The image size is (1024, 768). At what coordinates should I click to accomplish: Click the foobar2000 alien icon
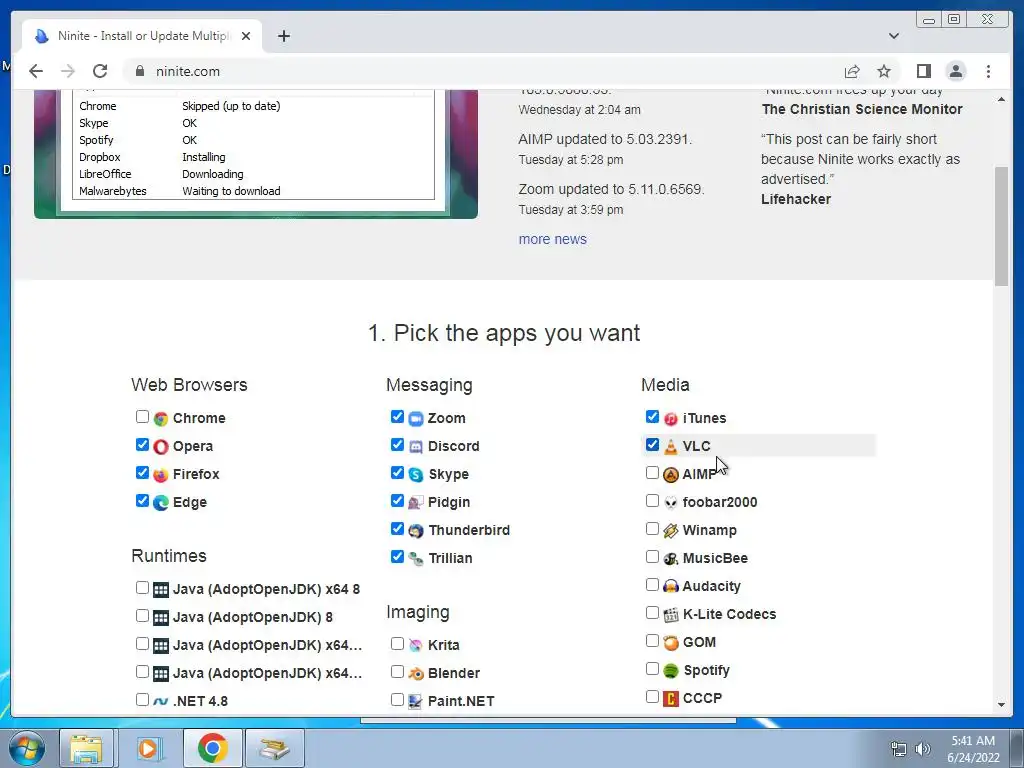pyautogui.click(x=671, y=503)
